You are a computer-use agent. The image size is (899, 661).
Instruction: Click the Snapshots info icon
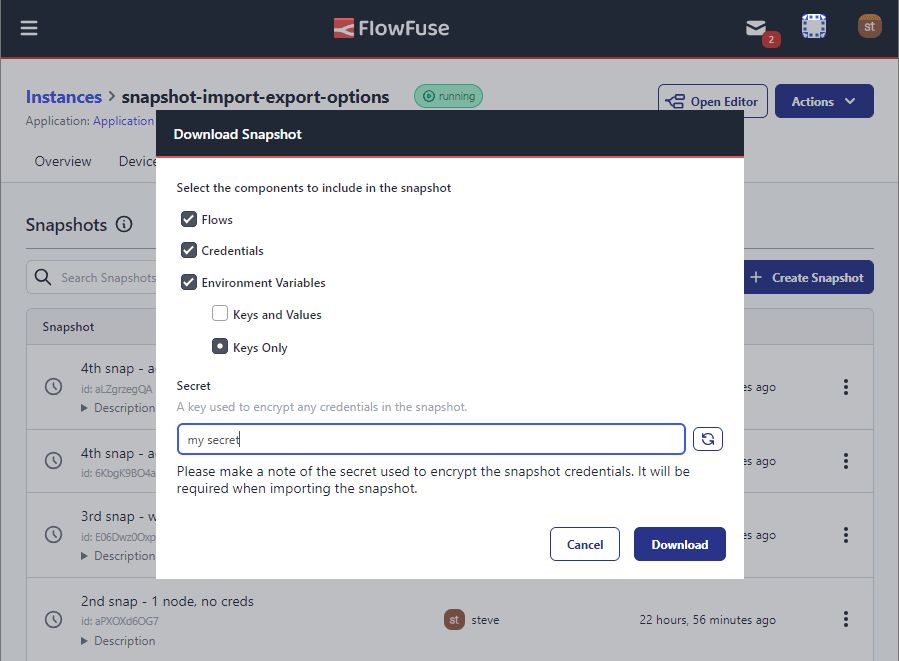coord(124,225)
